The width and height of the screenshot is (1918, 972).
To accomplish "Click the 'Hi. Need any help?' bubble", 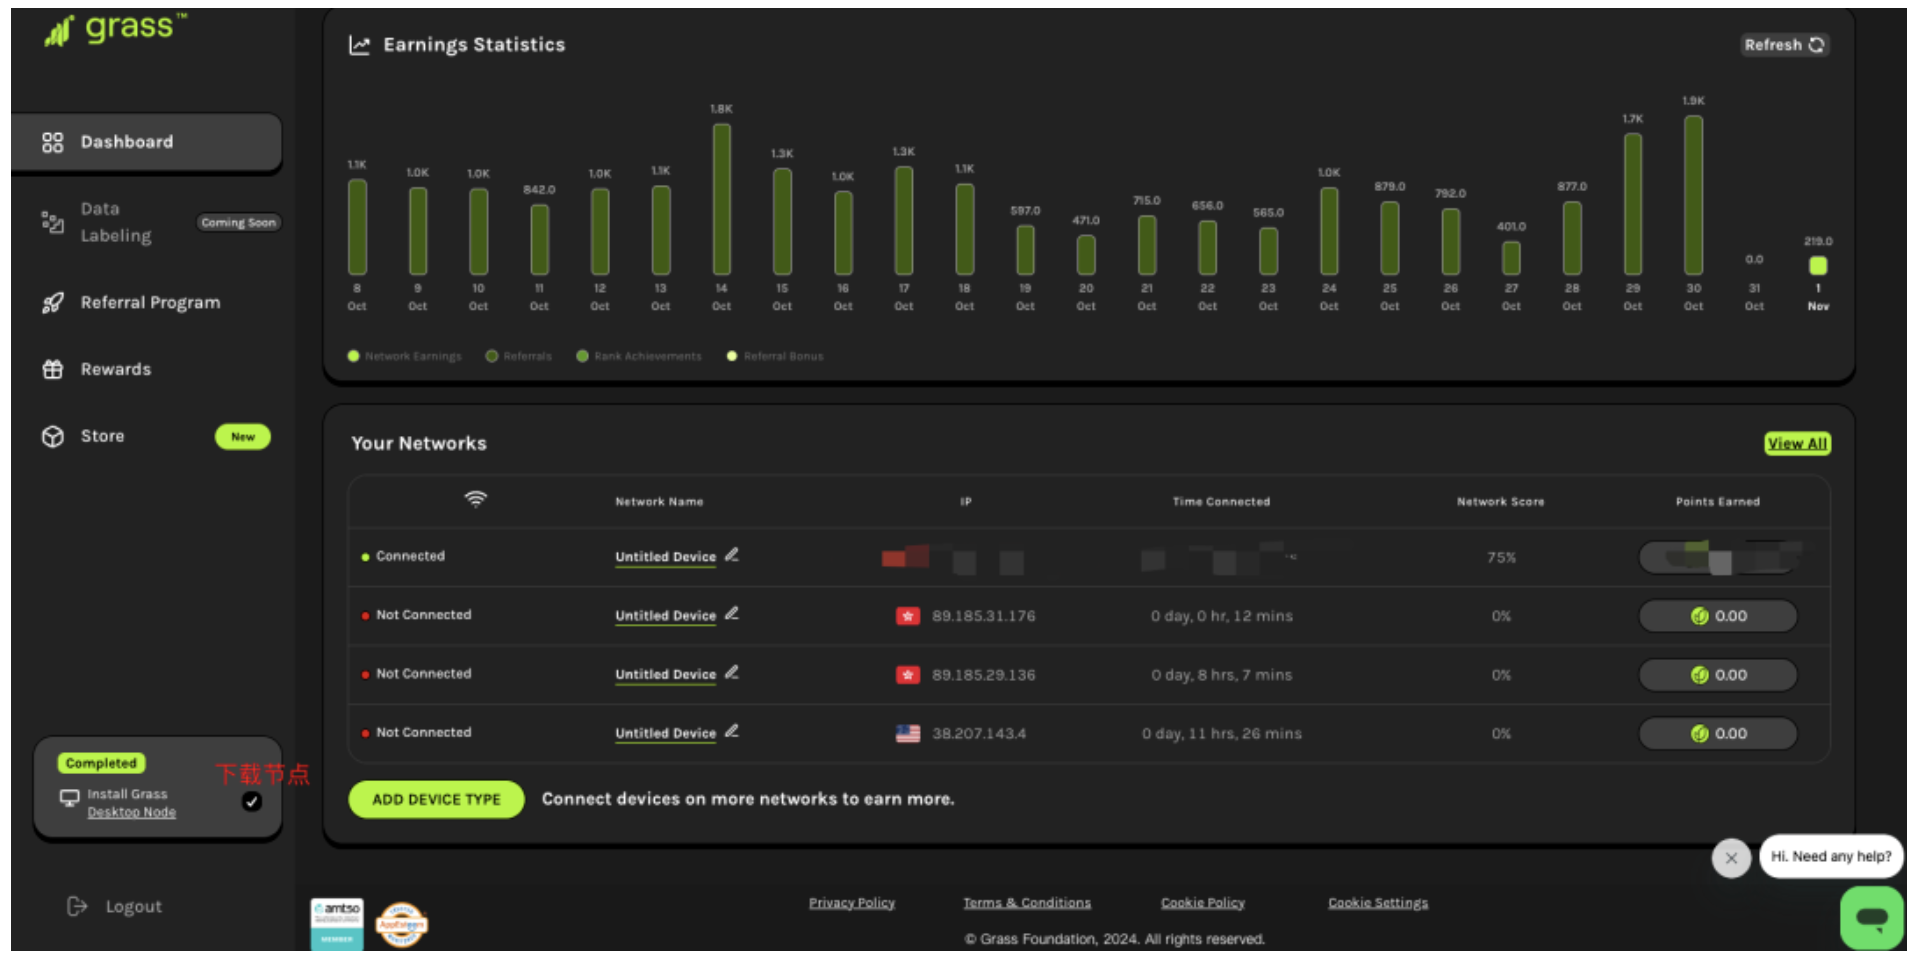I will click(1831, 856).
